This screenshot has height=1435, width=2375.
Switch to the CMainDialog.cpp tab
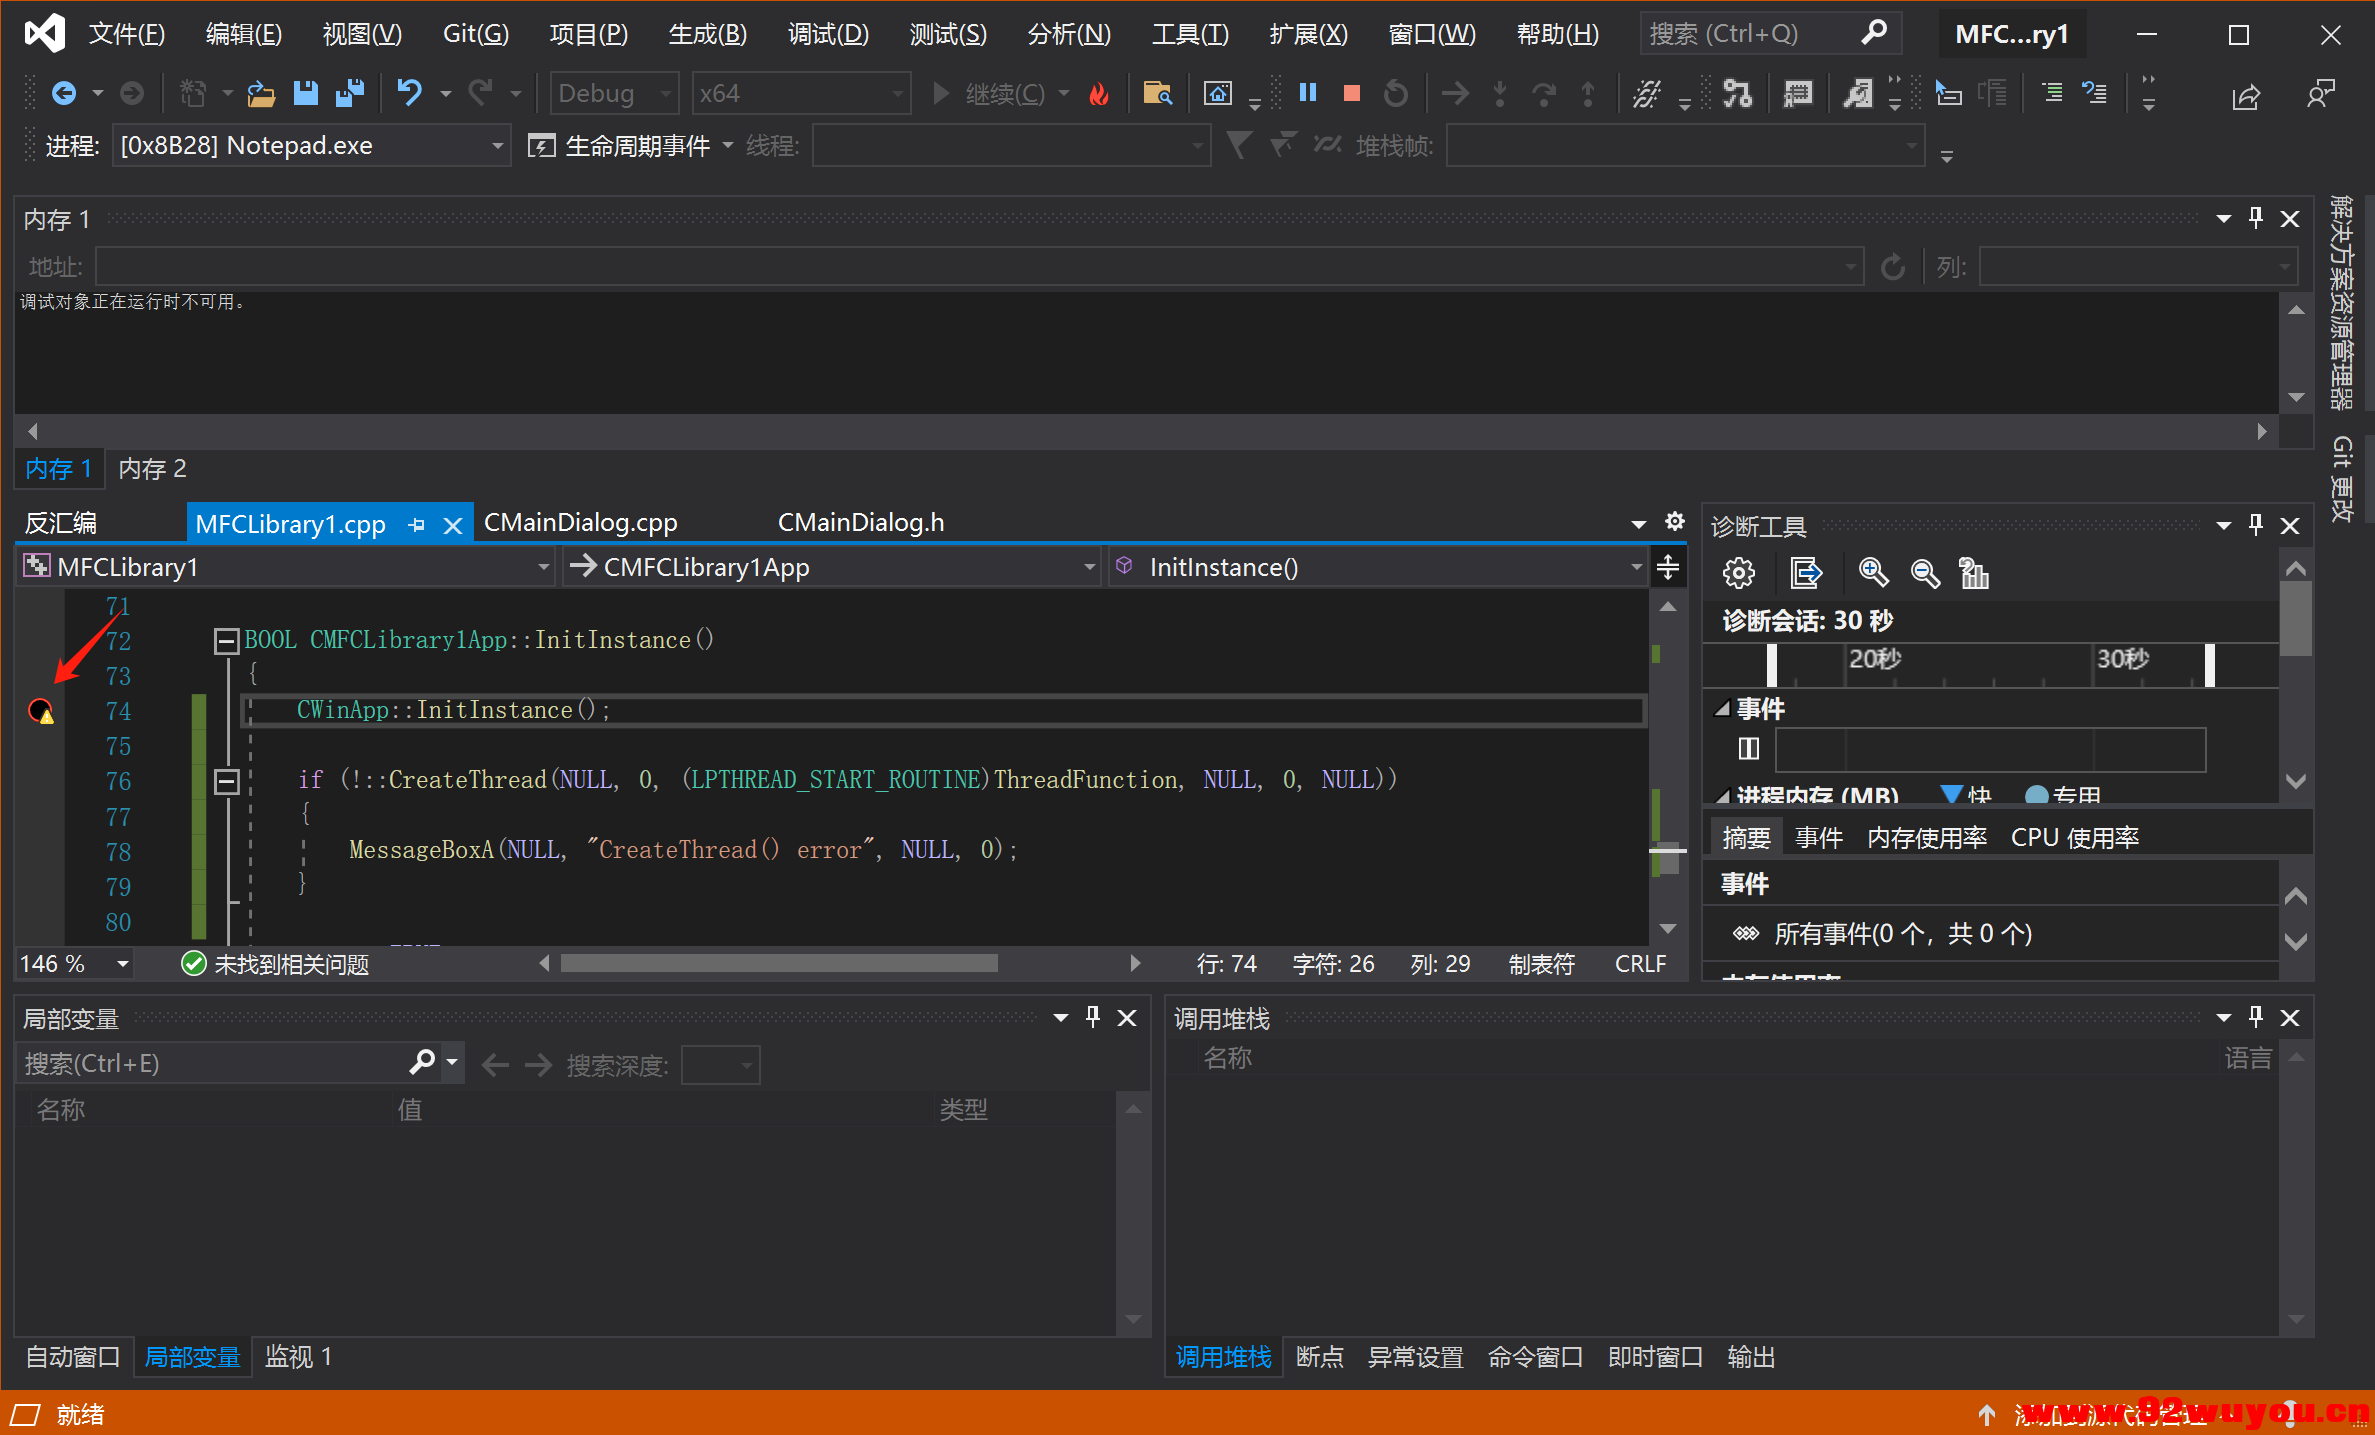pos(580,522)
